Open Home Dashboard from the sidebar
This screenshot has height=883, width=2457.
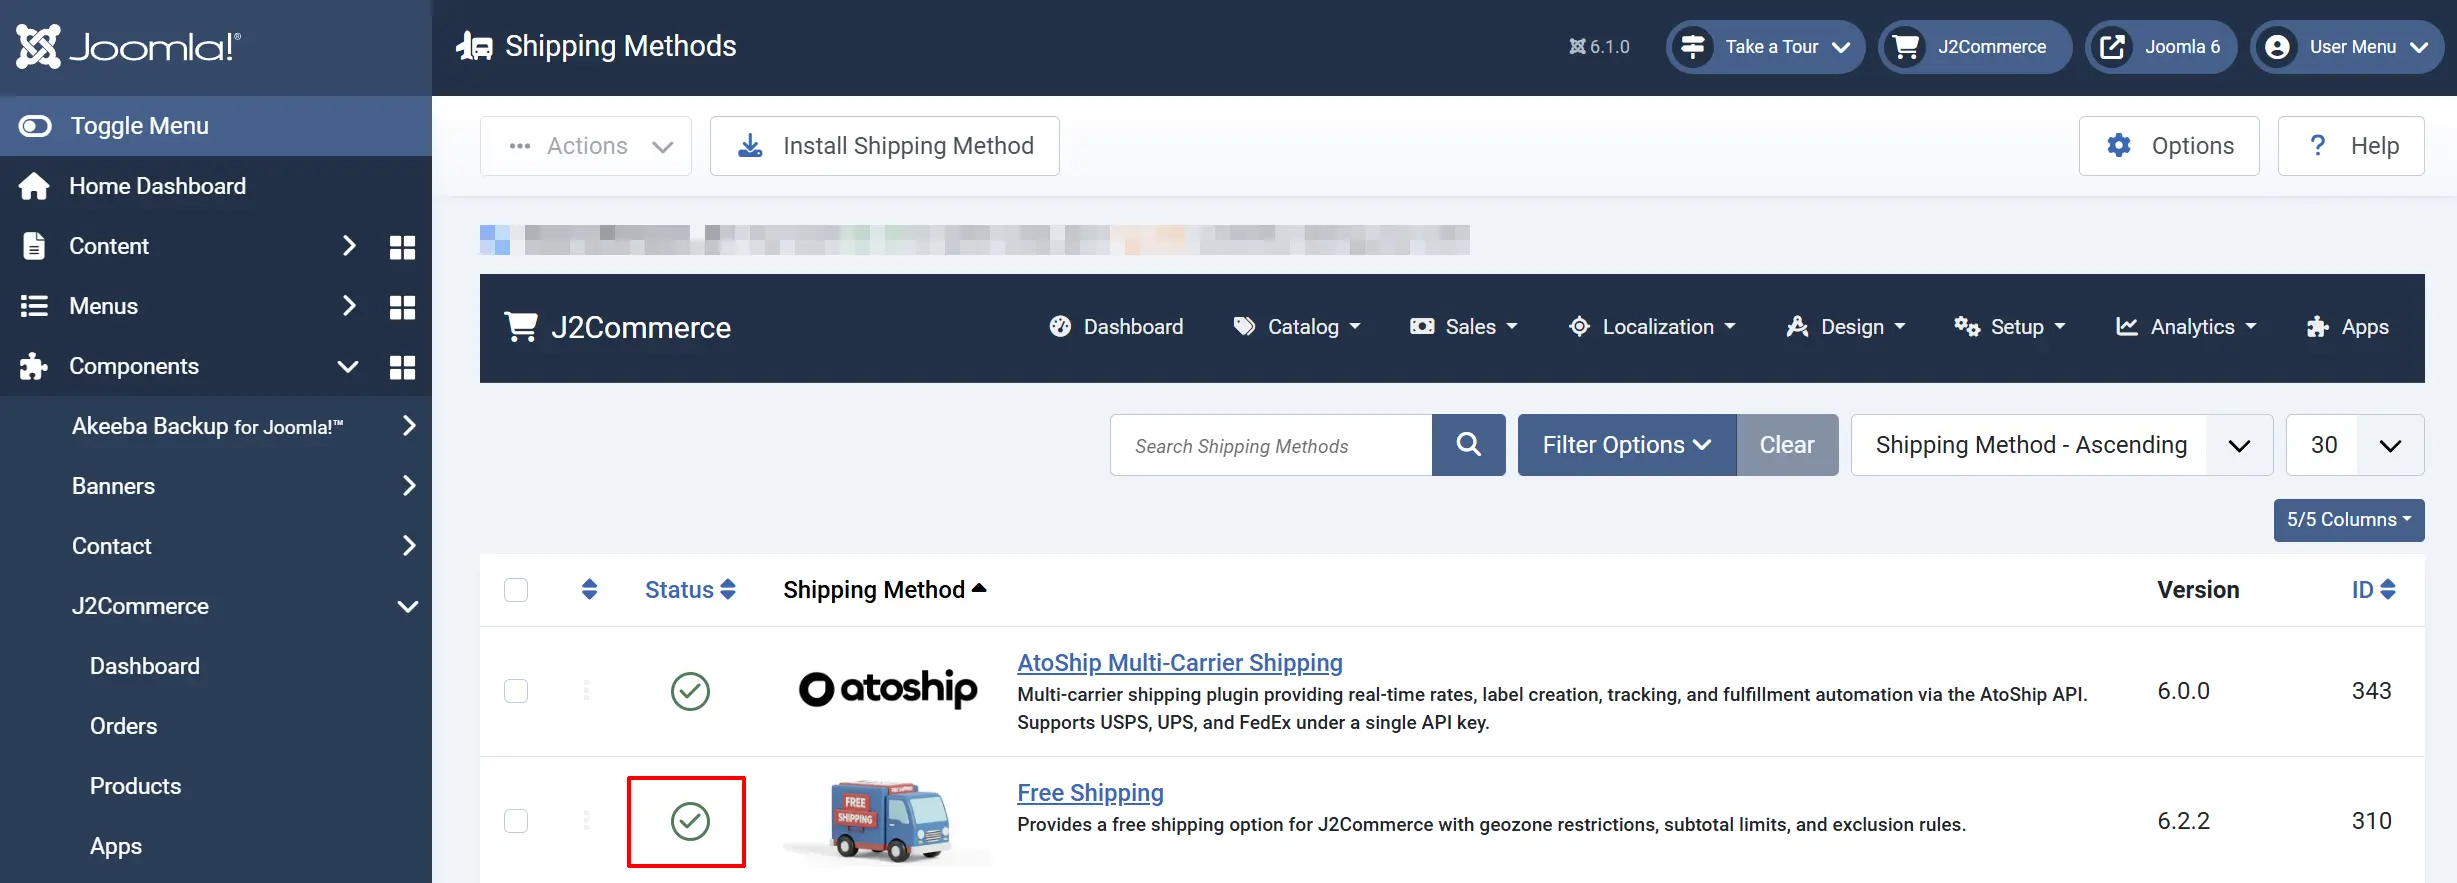(x=157, y=186)
